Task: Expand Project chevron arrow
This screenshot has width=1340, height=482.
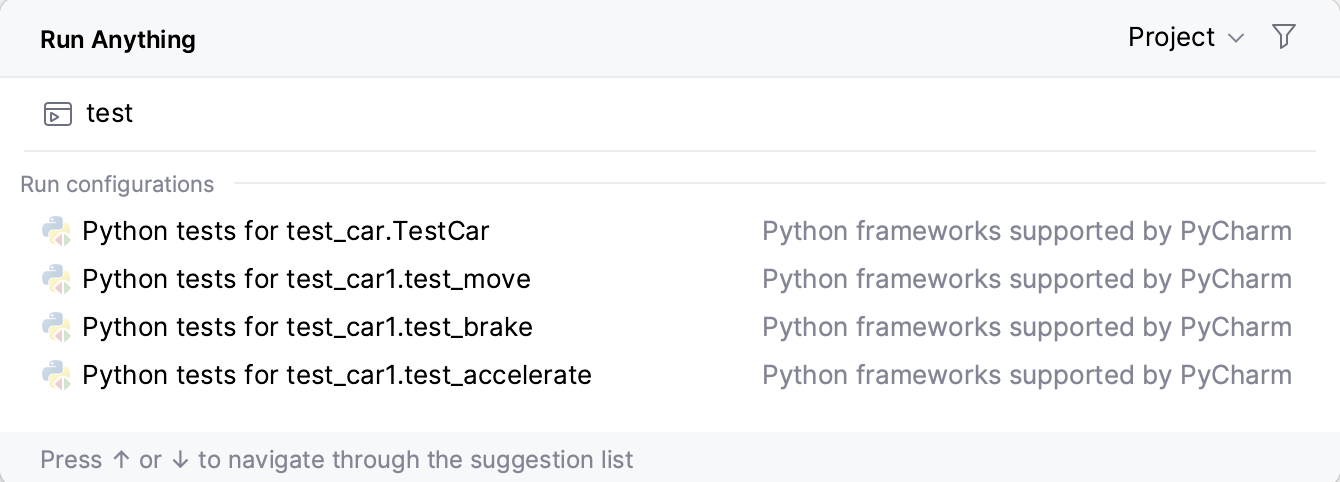Action: pyautogui.click(x=1236, y=39)
